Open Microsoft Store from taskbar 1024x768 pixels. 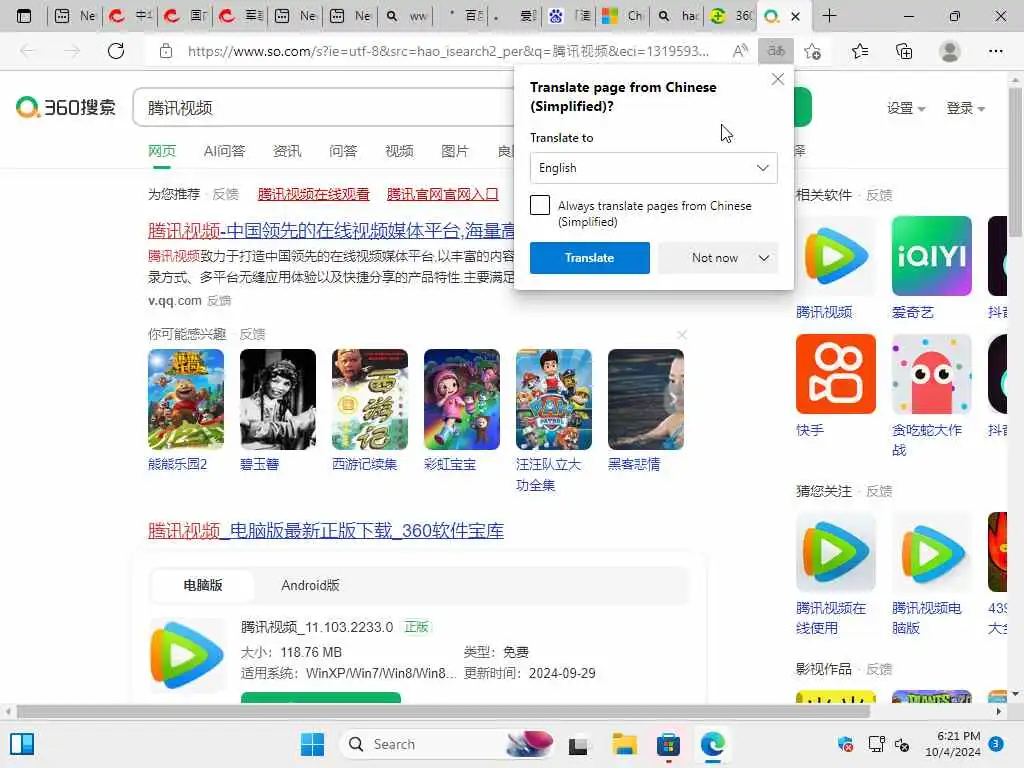coord(668,744)
